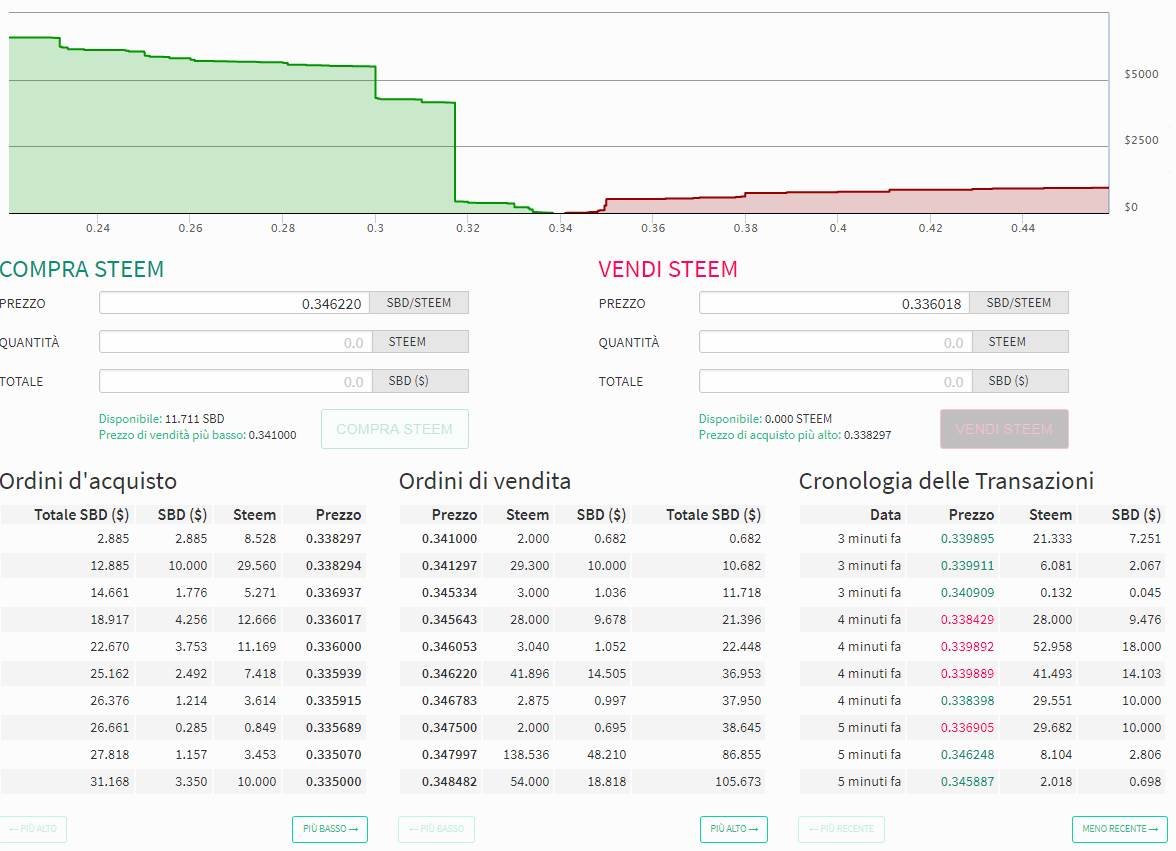
Task: Click the $5000 label on chart axis
Action: pyautogui.click(x=1141, y=73)
